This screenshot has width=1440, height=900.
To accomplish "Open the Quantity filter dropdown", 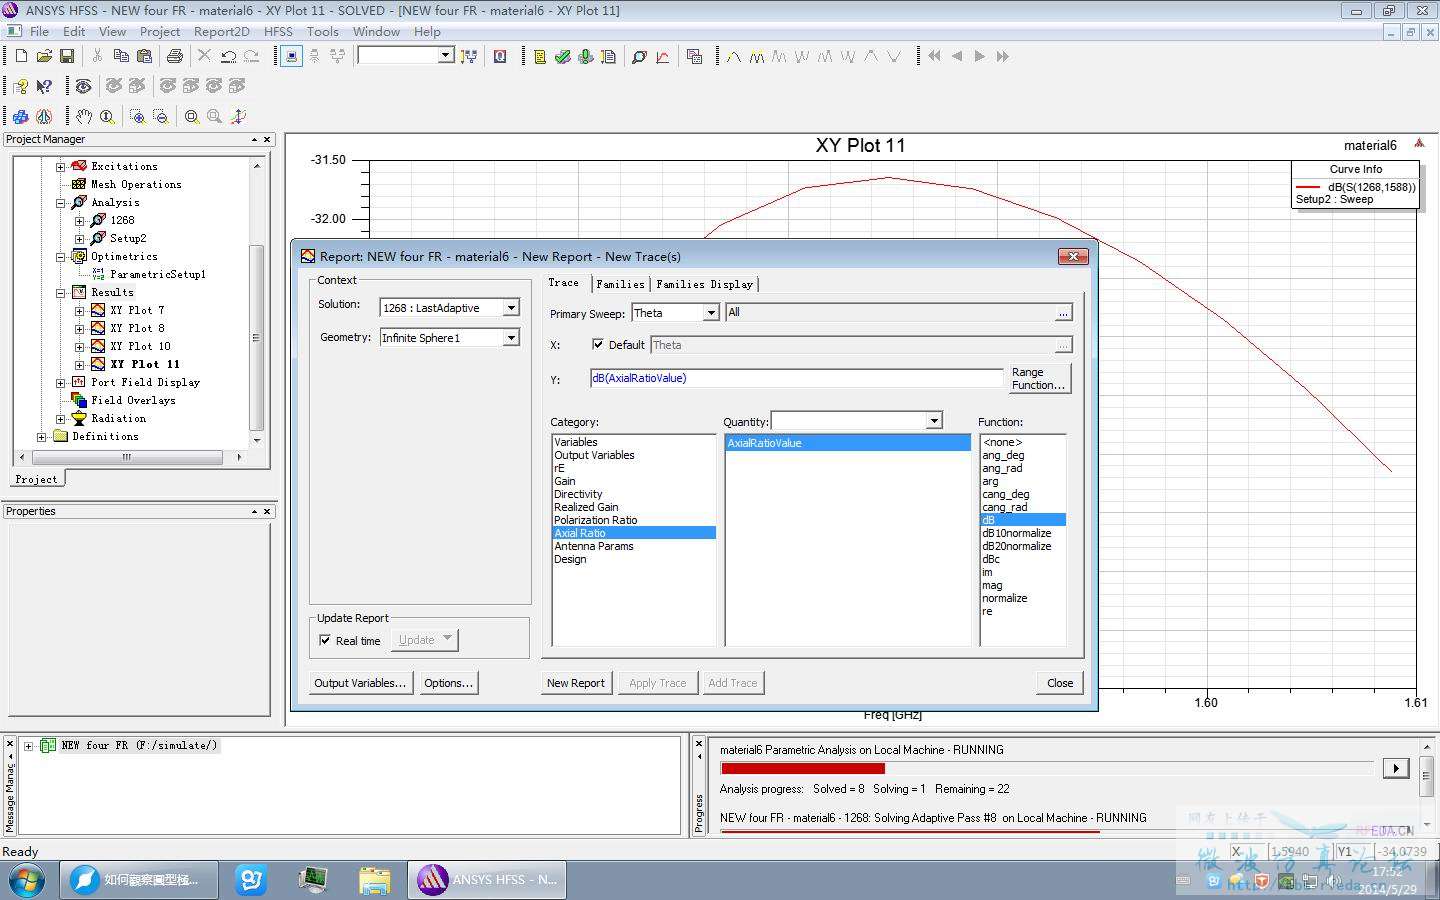I will click(x=934, y=421).
